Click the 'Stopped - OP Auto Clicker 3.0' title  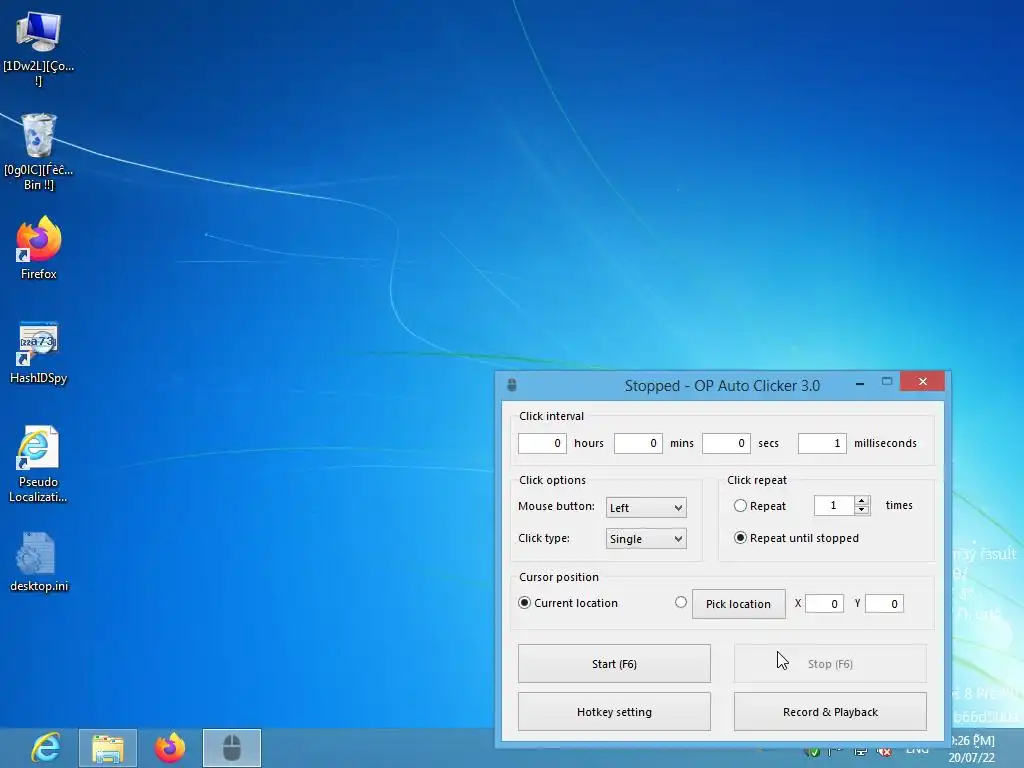click(x=722, y=385)
